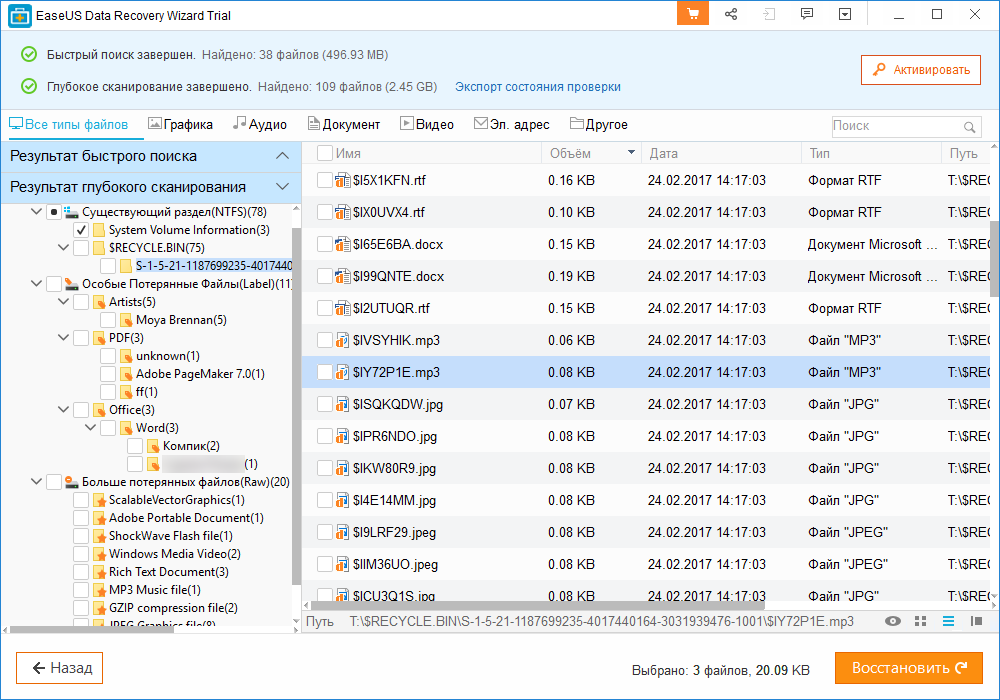Click the Artists folder icon
This screenshot has width=1000, height=700.
99,302
